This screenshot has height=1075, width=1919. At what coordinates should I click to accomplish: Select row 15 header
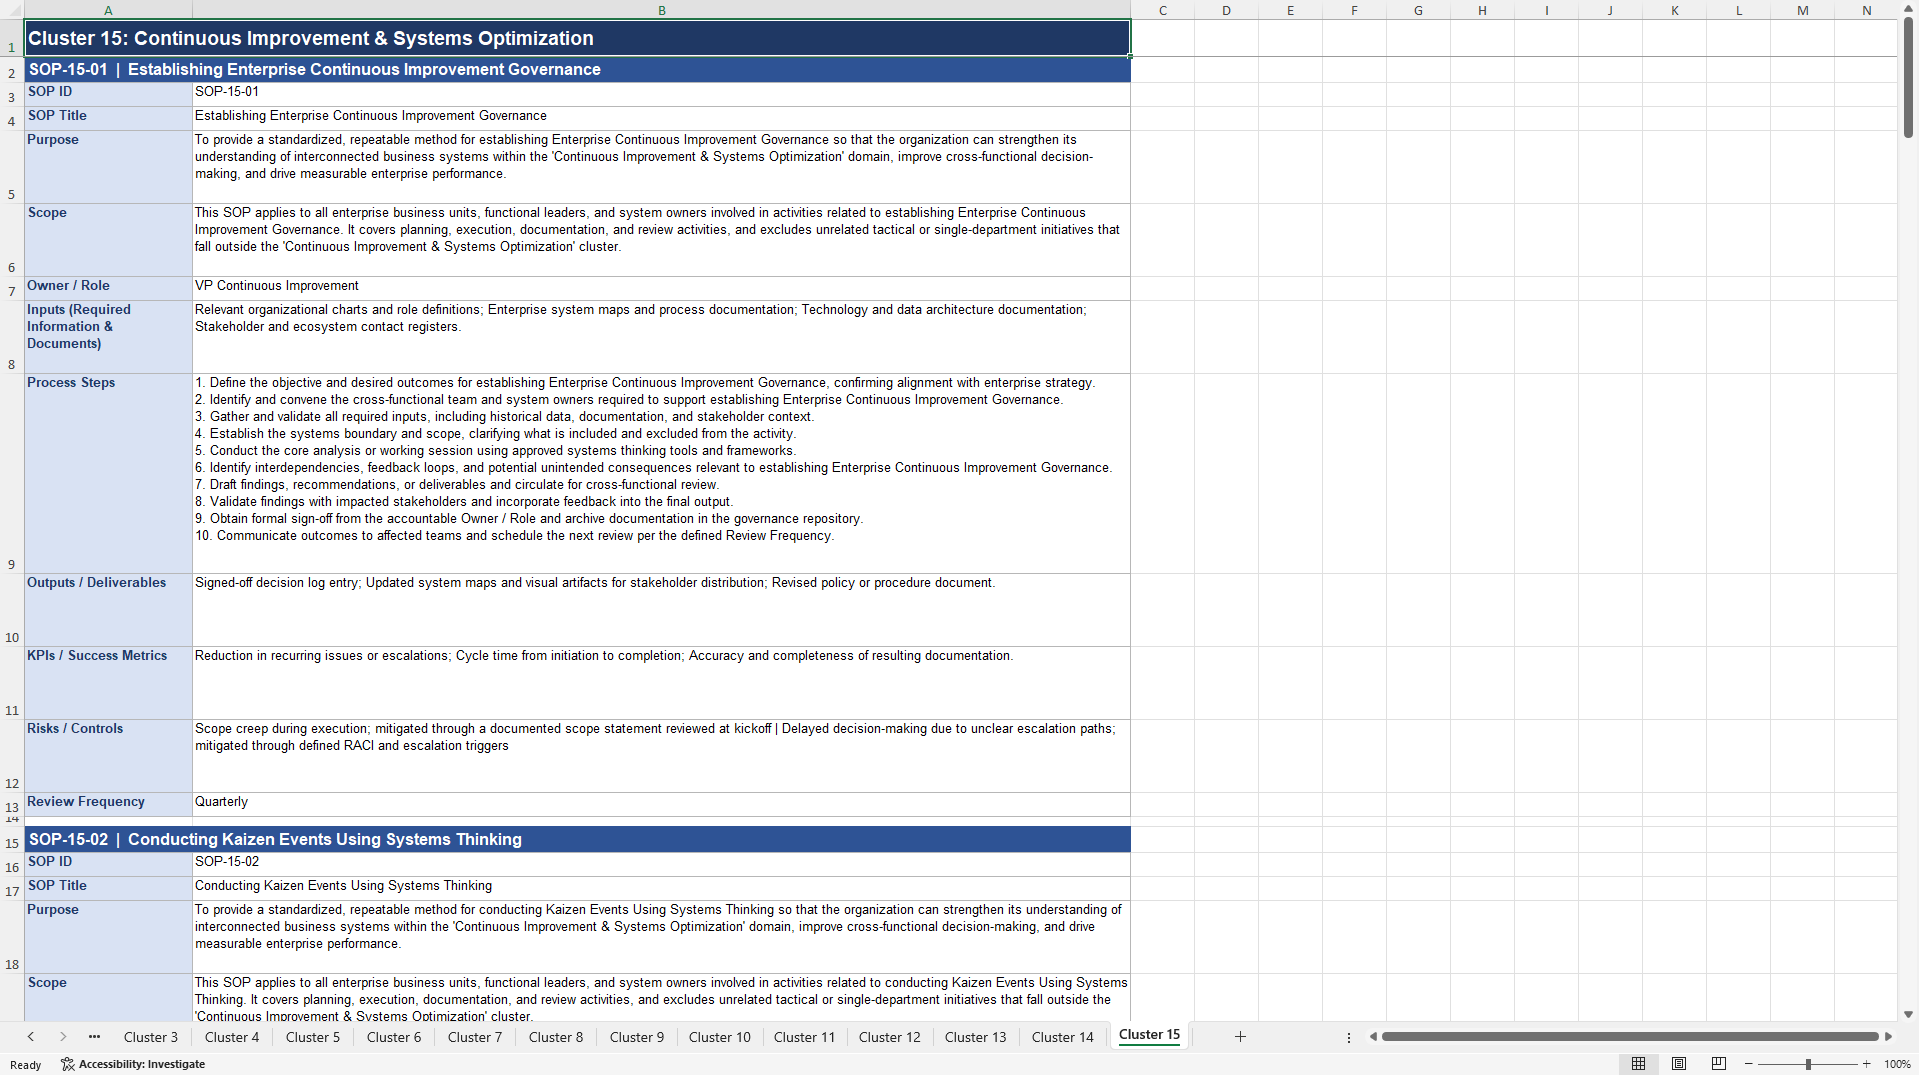click(12, 840)
